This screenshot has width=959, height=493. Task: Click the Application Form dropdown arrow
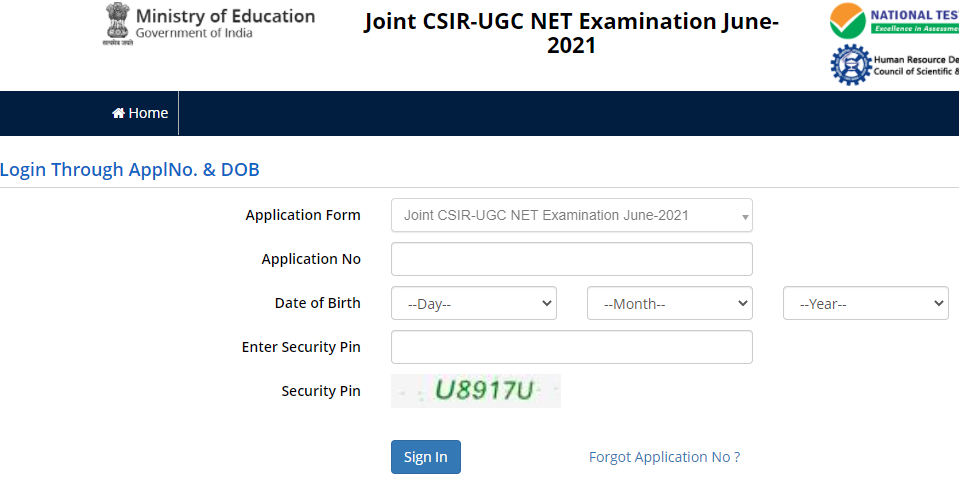pos(744,216)
